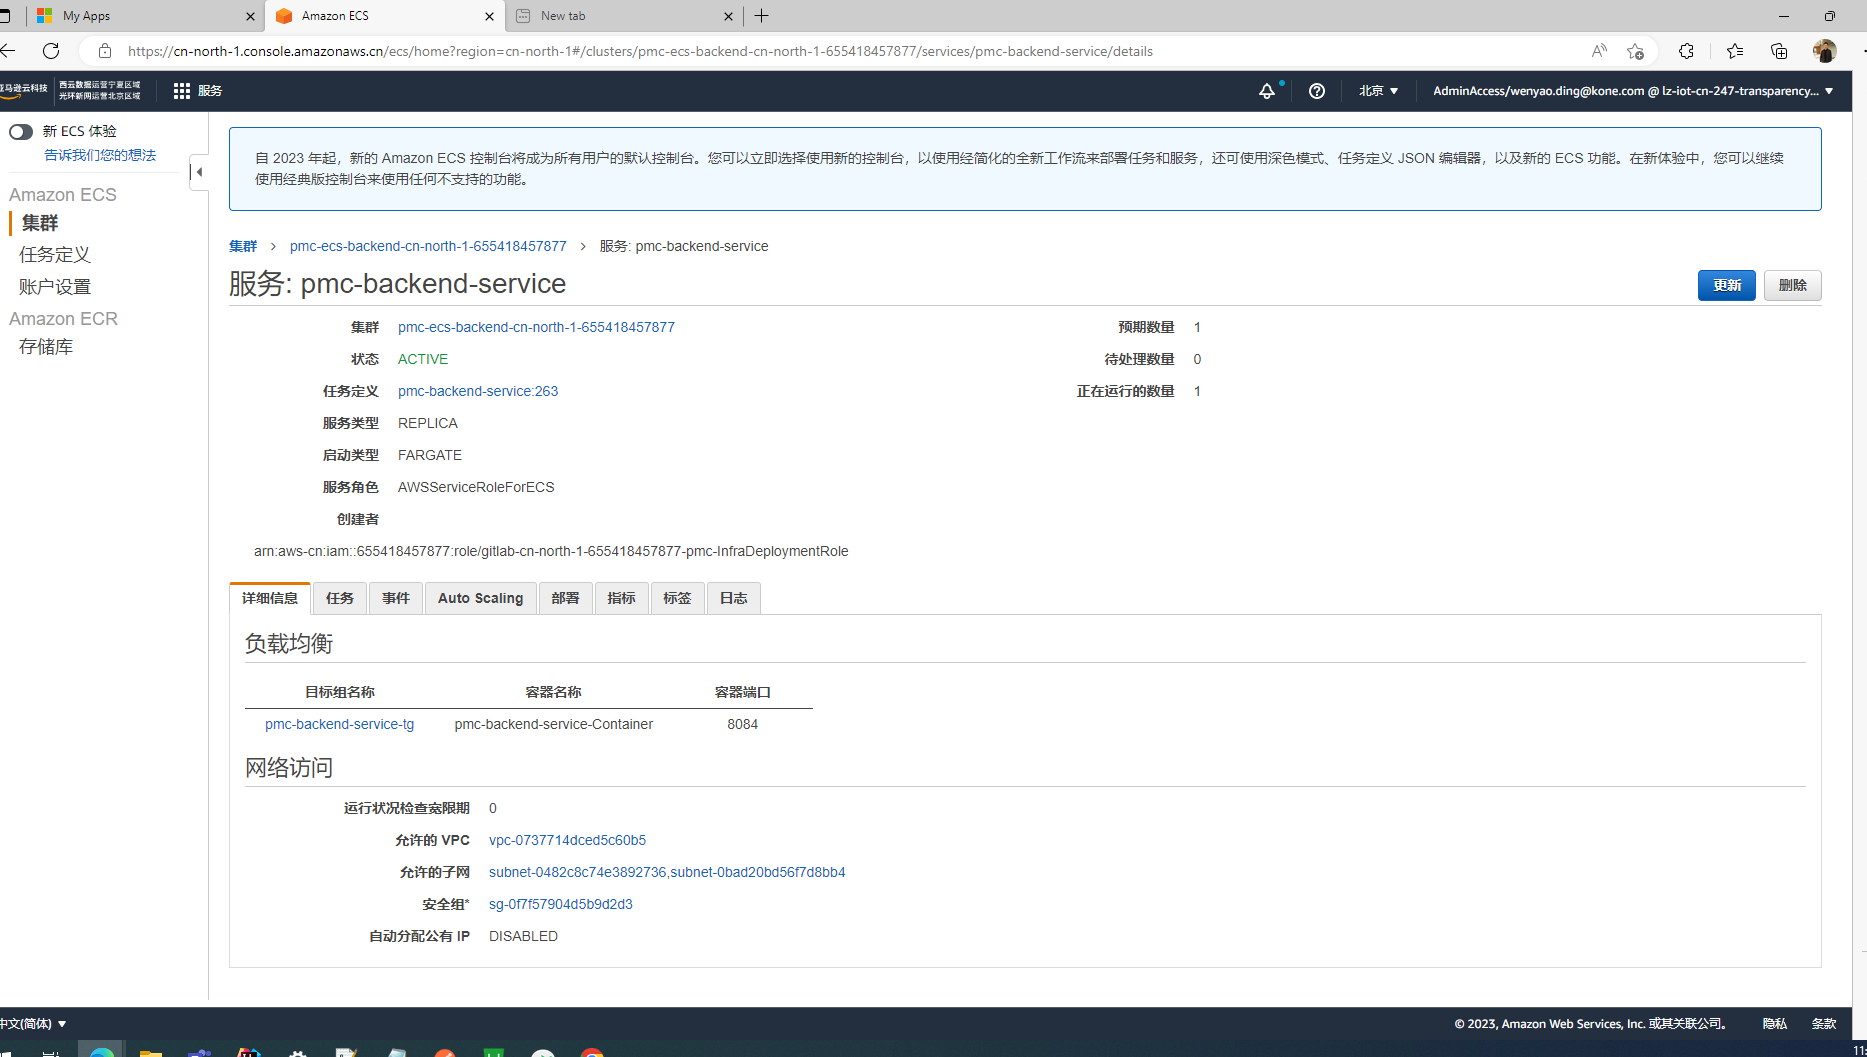The width and height of the screenshot is (1867, 1057).
Task: Open the subnet link subnet-0482c8c74e3892736
Action: pyautogui.click(x=577, y=872)
